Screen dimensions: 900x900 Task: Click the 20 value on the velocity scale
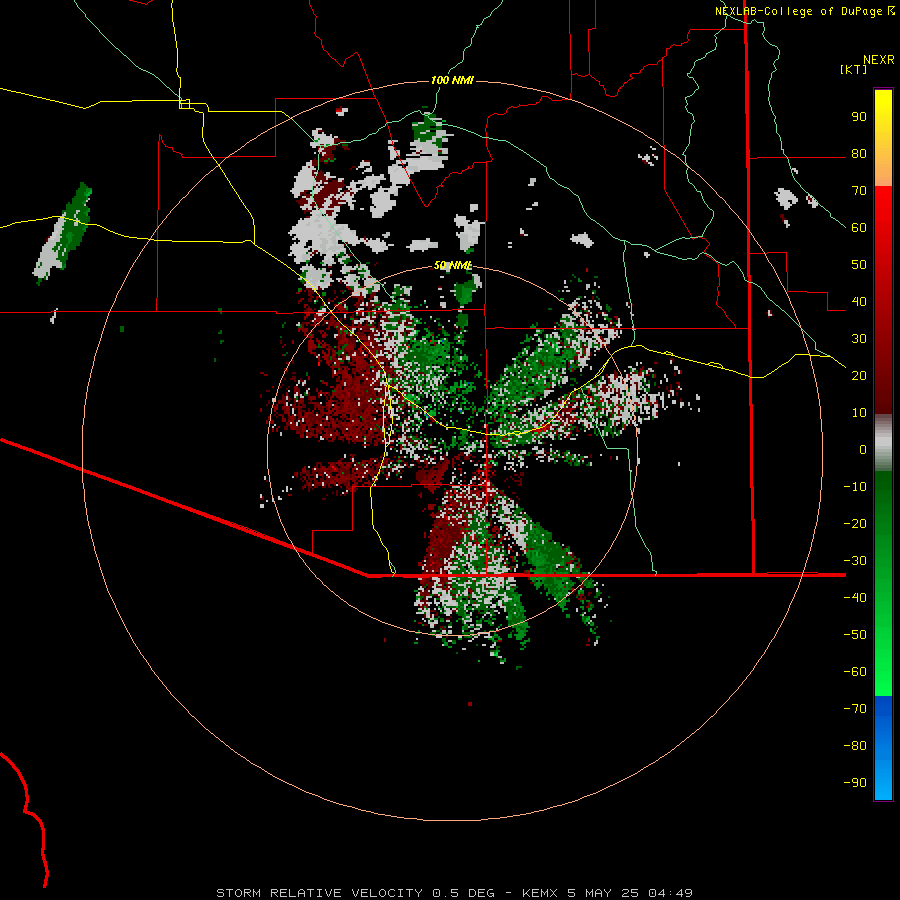(x=859, y=376)
